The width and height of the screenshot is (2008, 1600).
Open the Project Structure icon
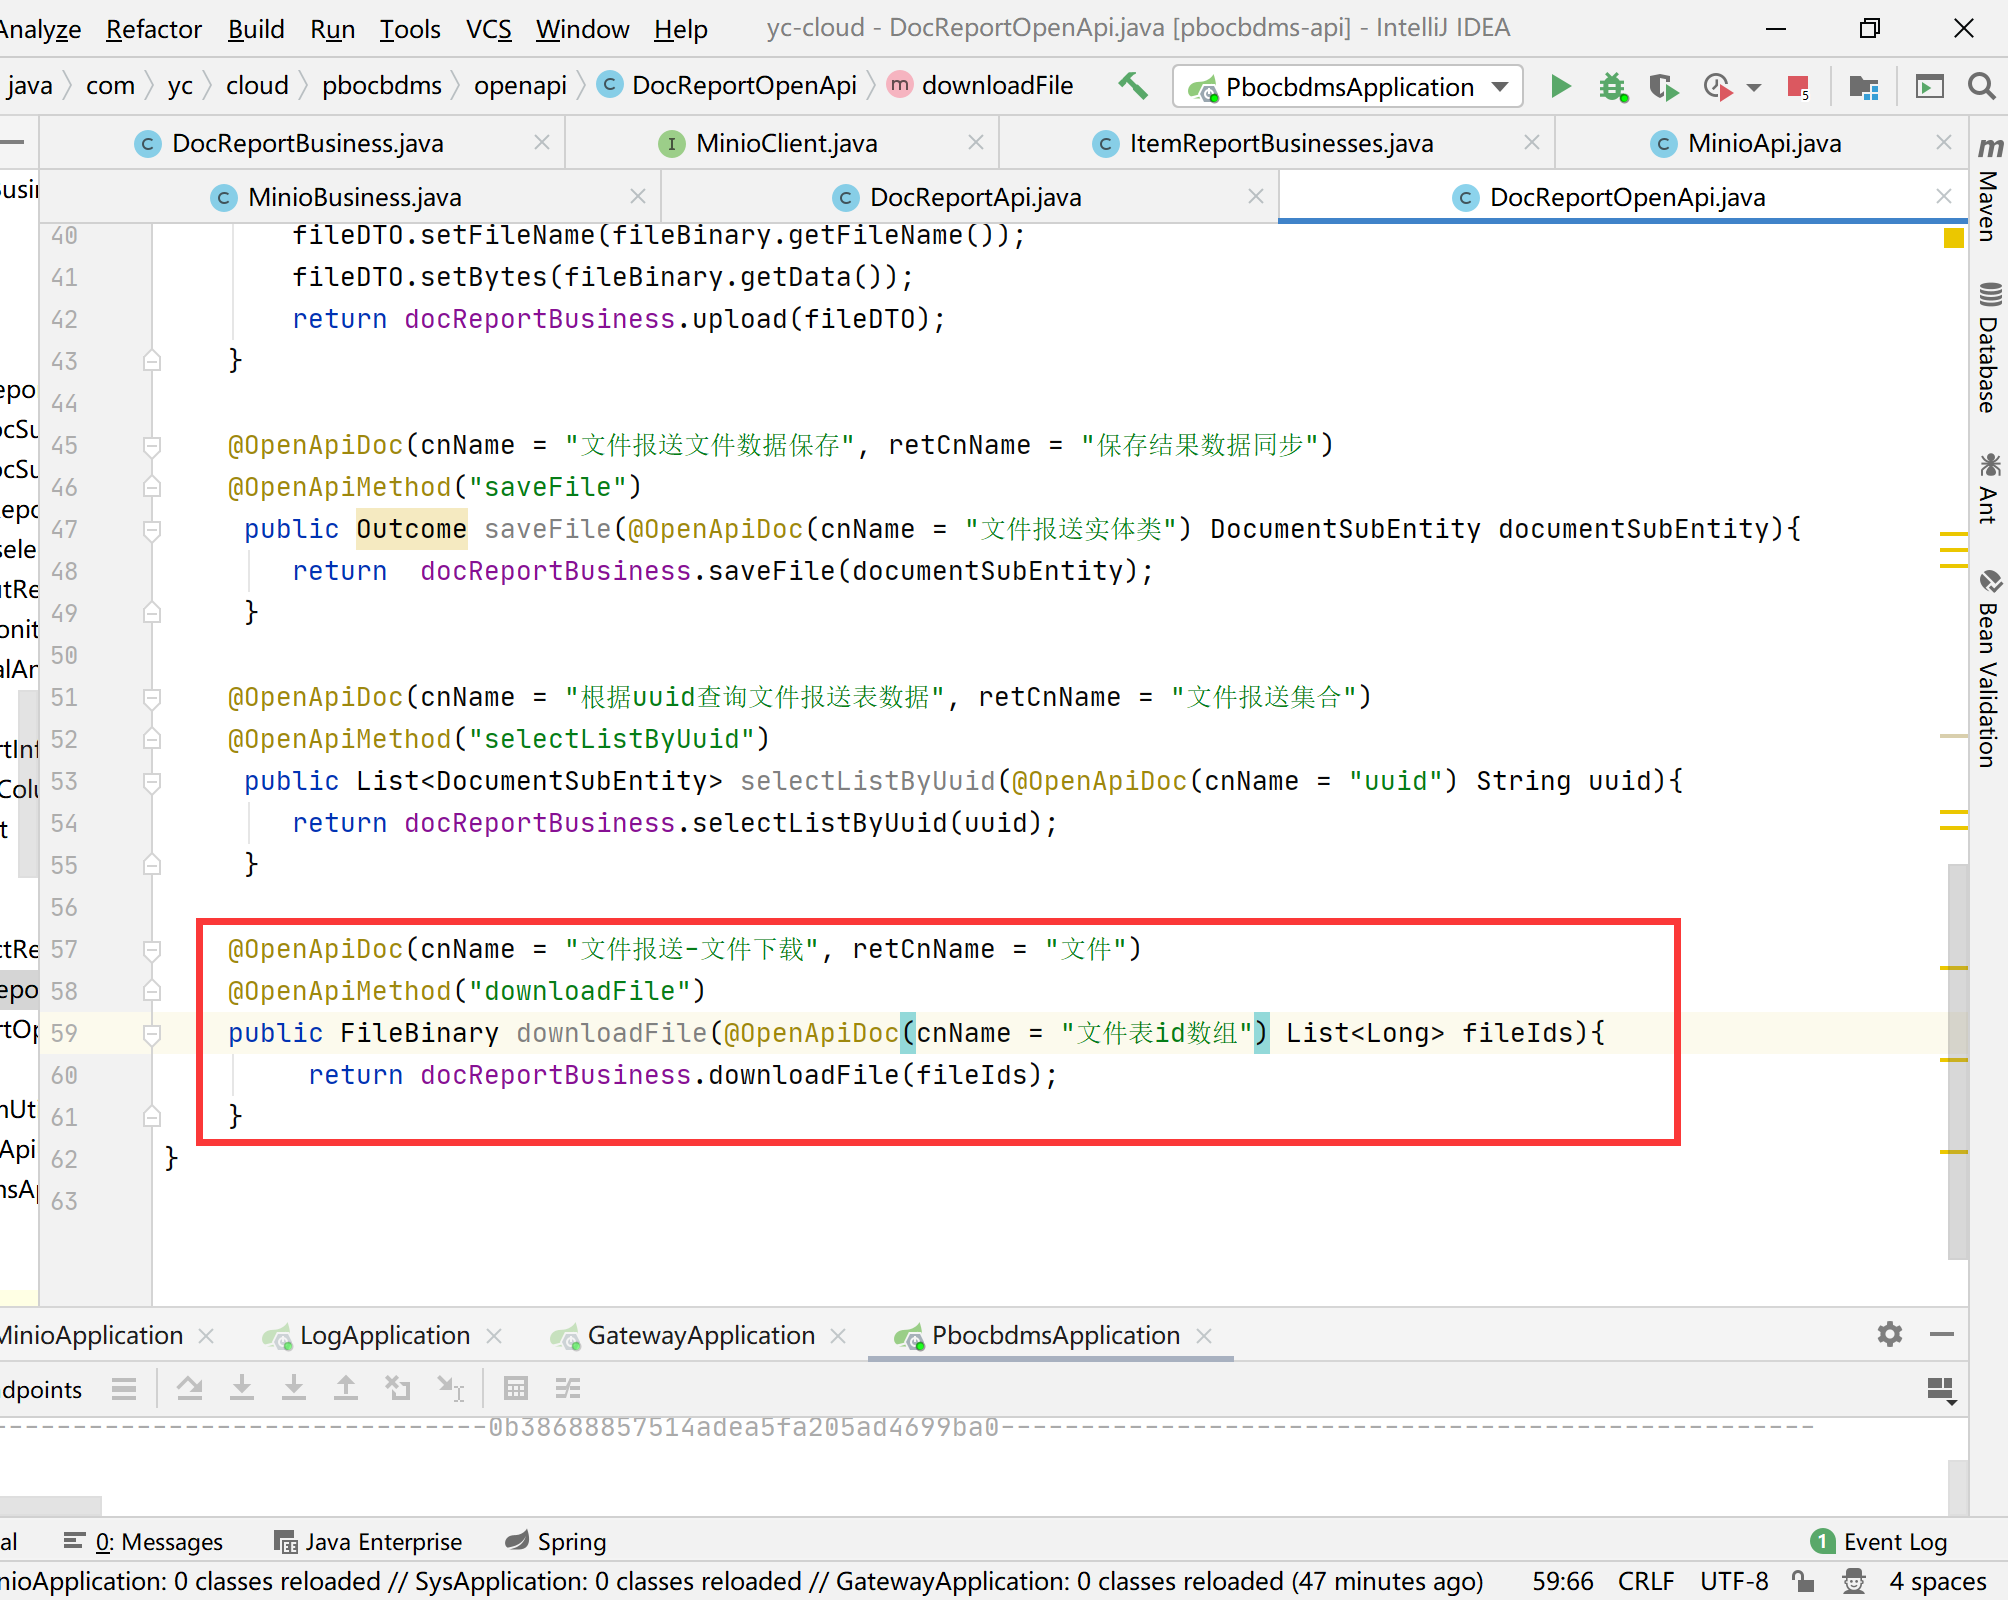pos(1863,87)
